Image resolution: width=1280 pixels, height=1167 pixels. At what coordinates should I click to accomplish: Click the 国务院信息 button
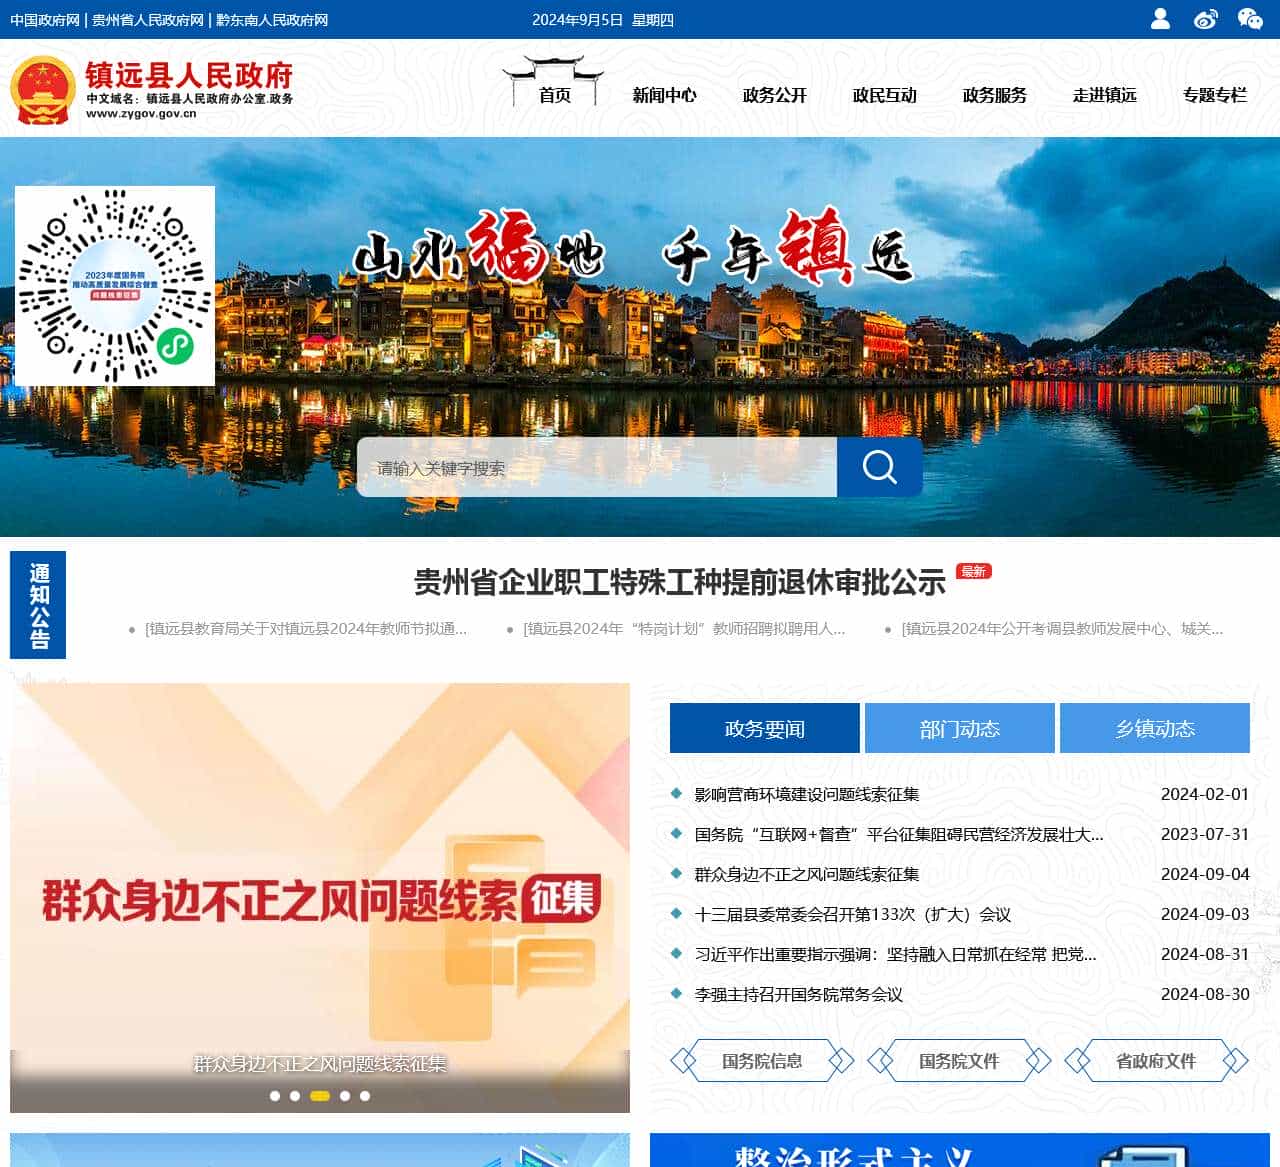(762, 1061)
